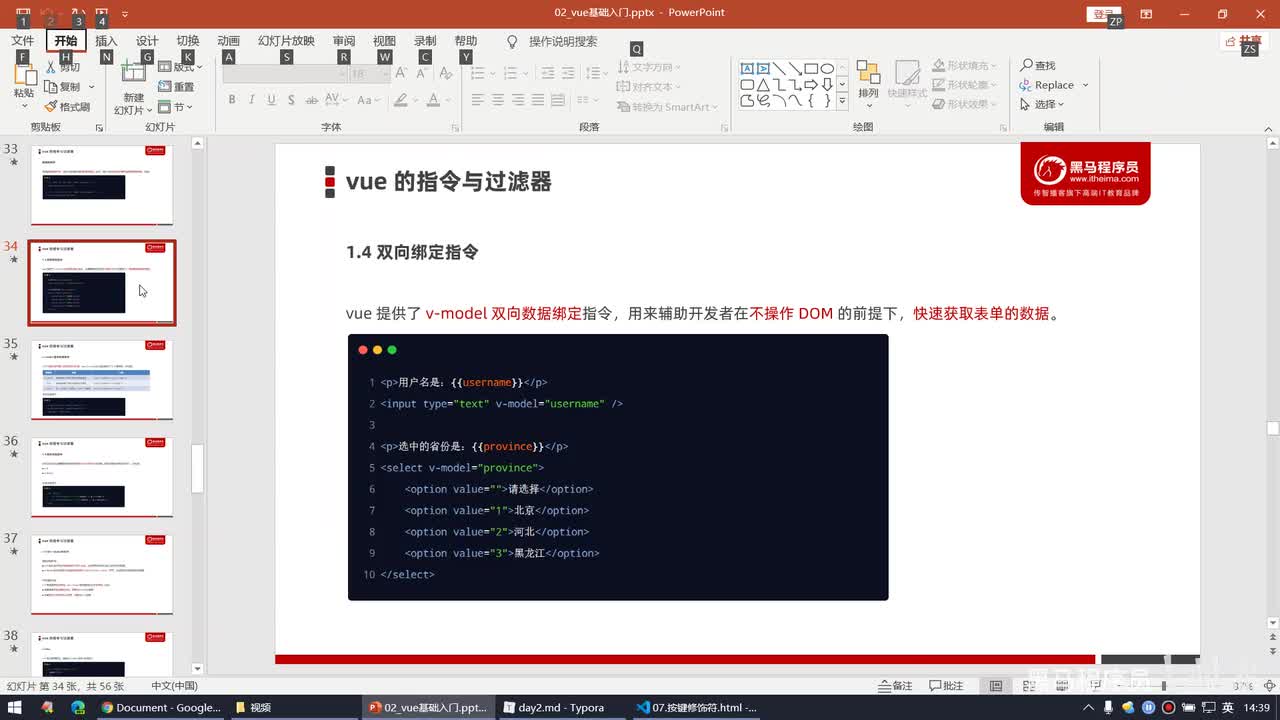Open the Change Case (Aa) dropdown

pos(369,100)
